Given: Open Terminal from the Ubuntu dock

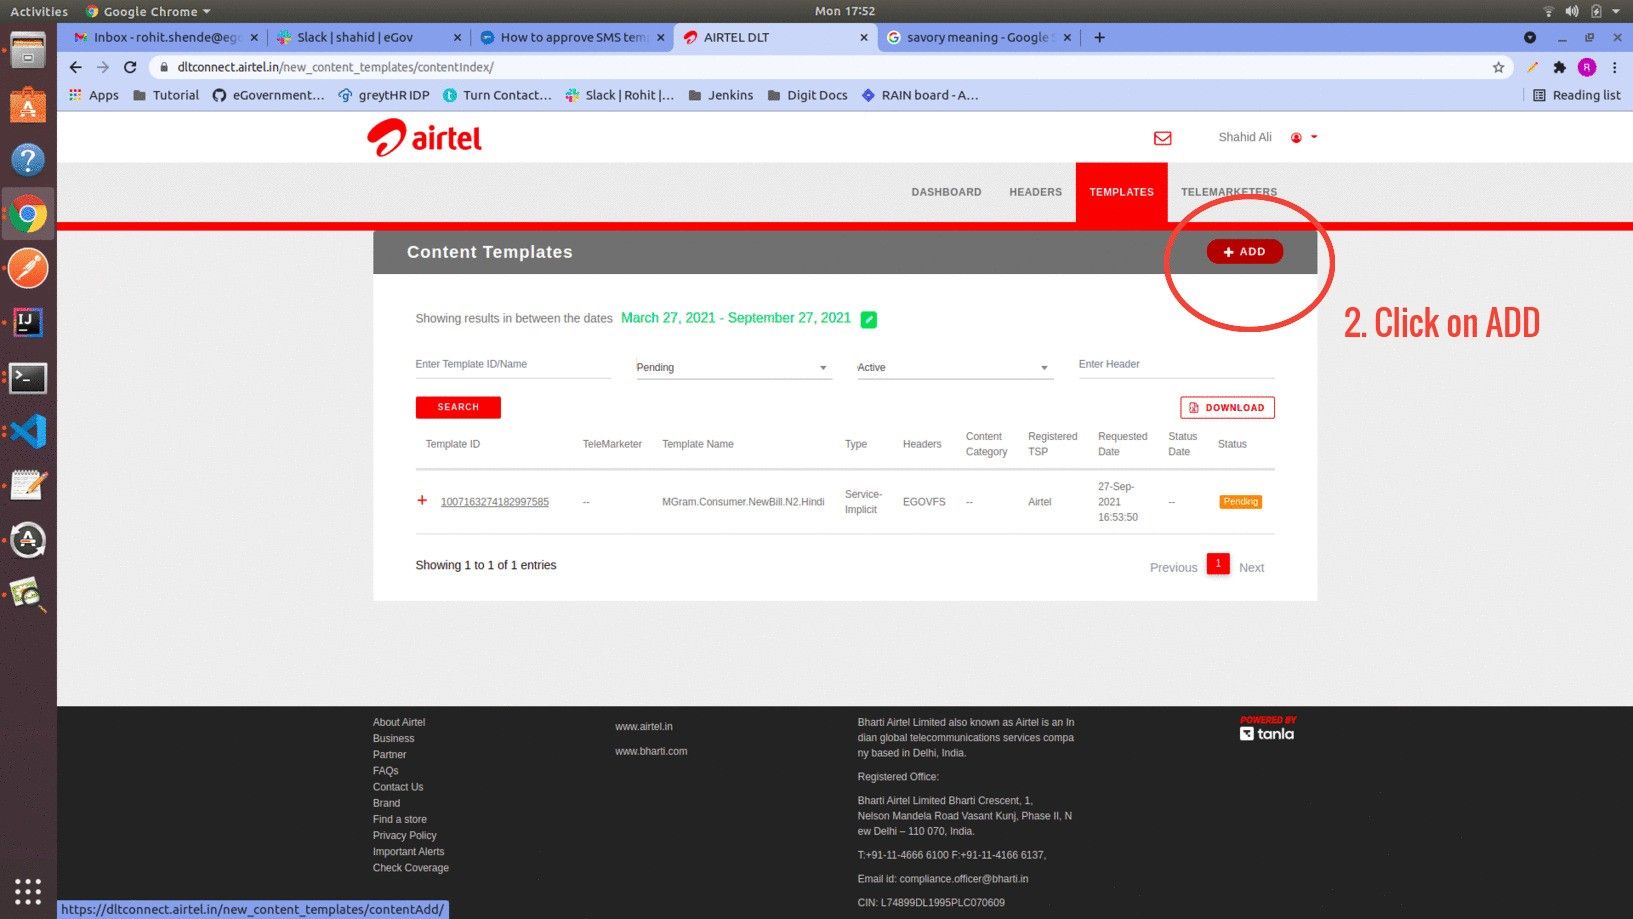Looking at the screenshot, I should (x=27, y=378).
